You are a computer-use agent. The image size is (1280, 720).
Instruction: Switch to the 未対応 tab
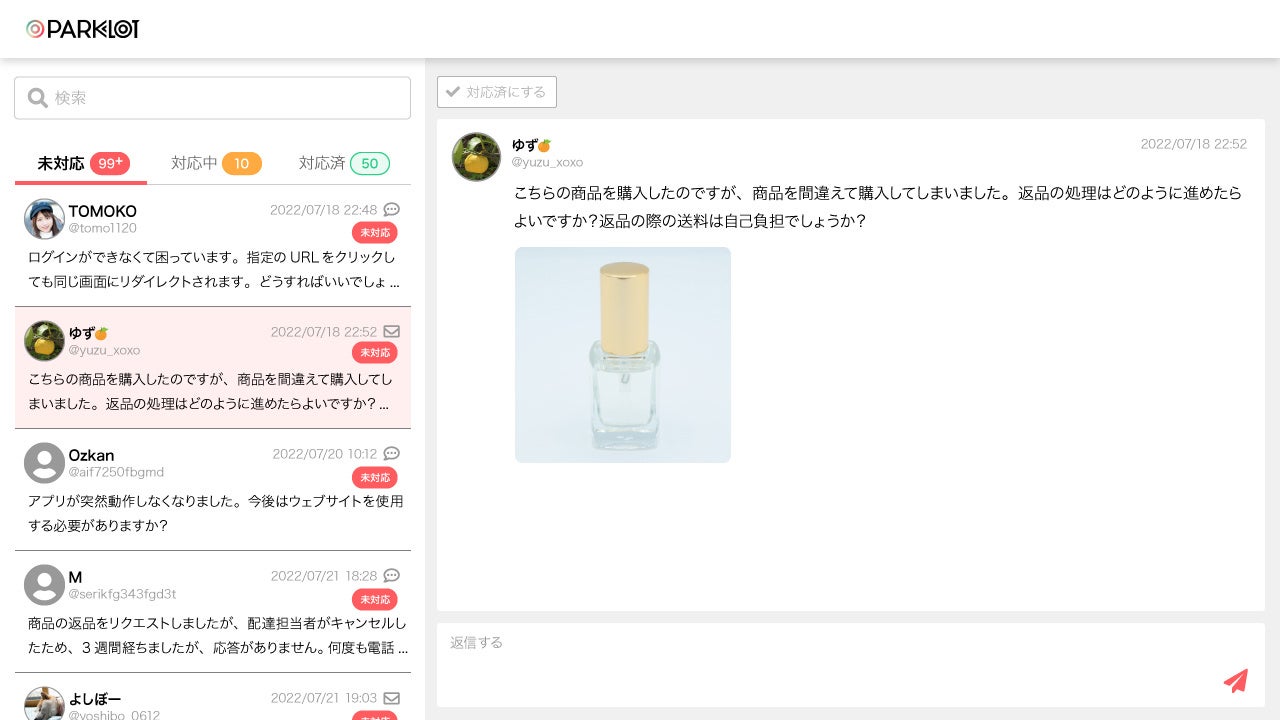81,163
